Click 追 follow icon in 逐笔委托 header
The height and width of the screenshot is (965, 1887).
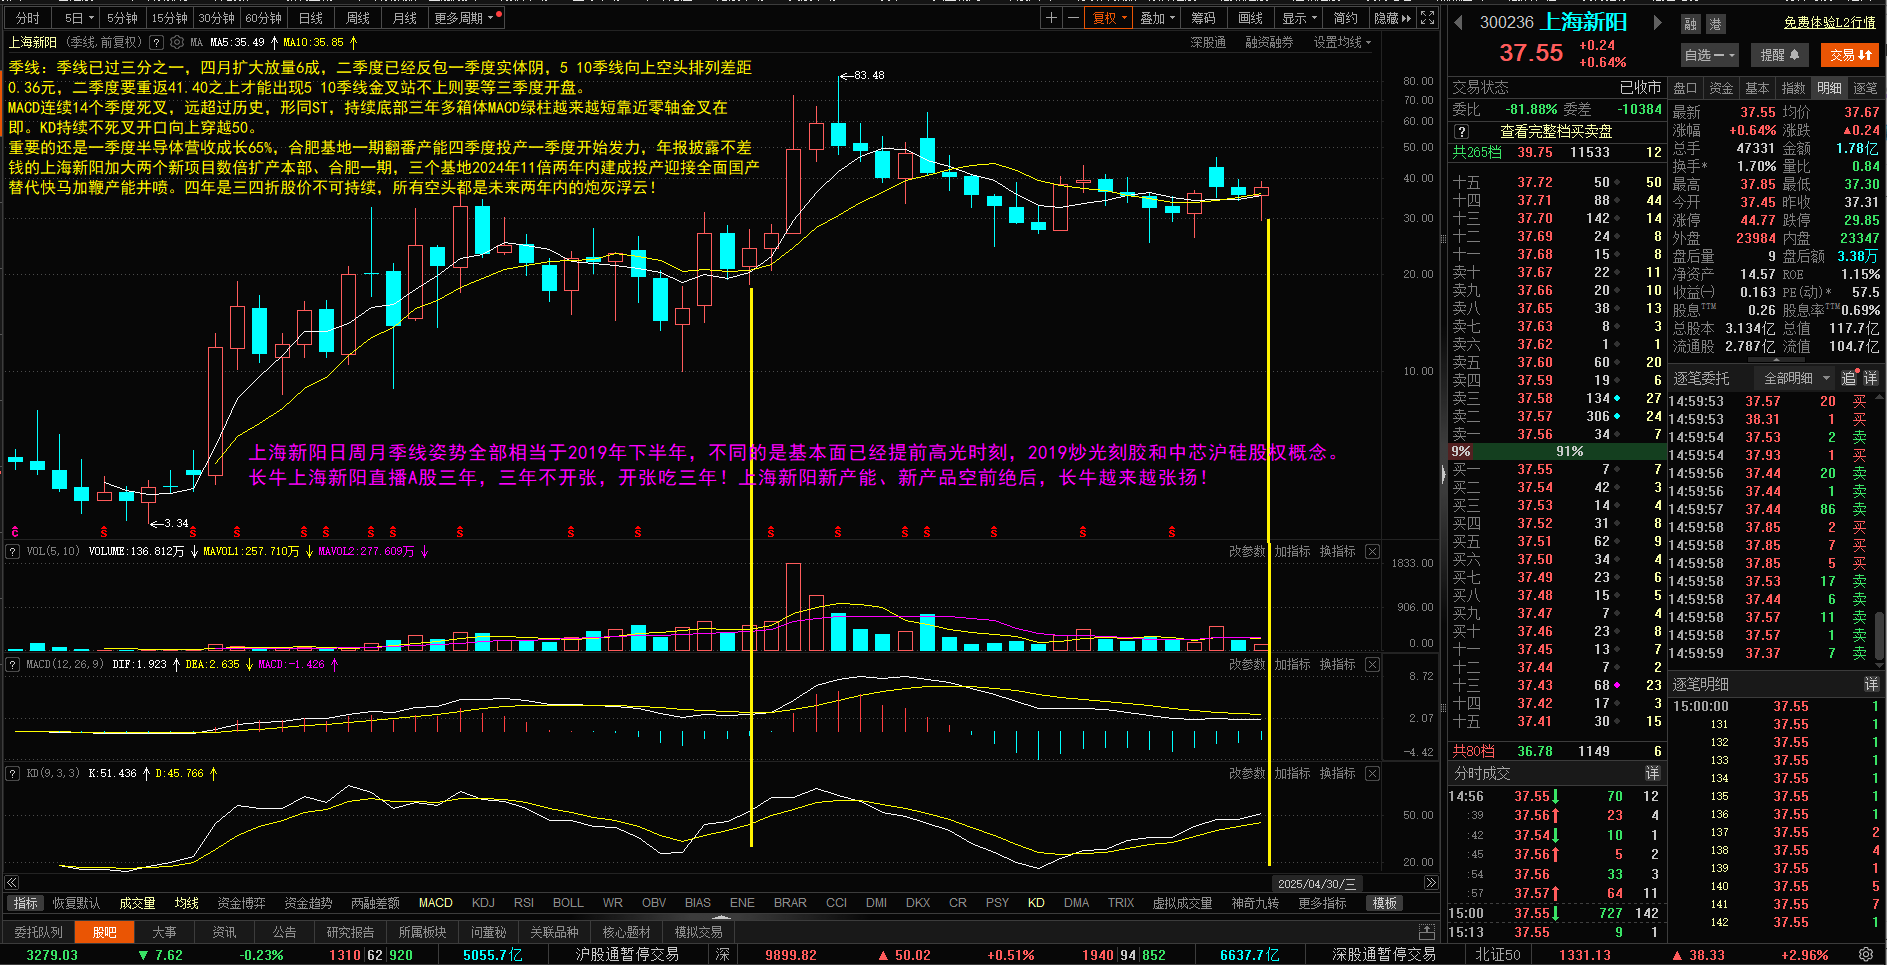point(1849,379)
